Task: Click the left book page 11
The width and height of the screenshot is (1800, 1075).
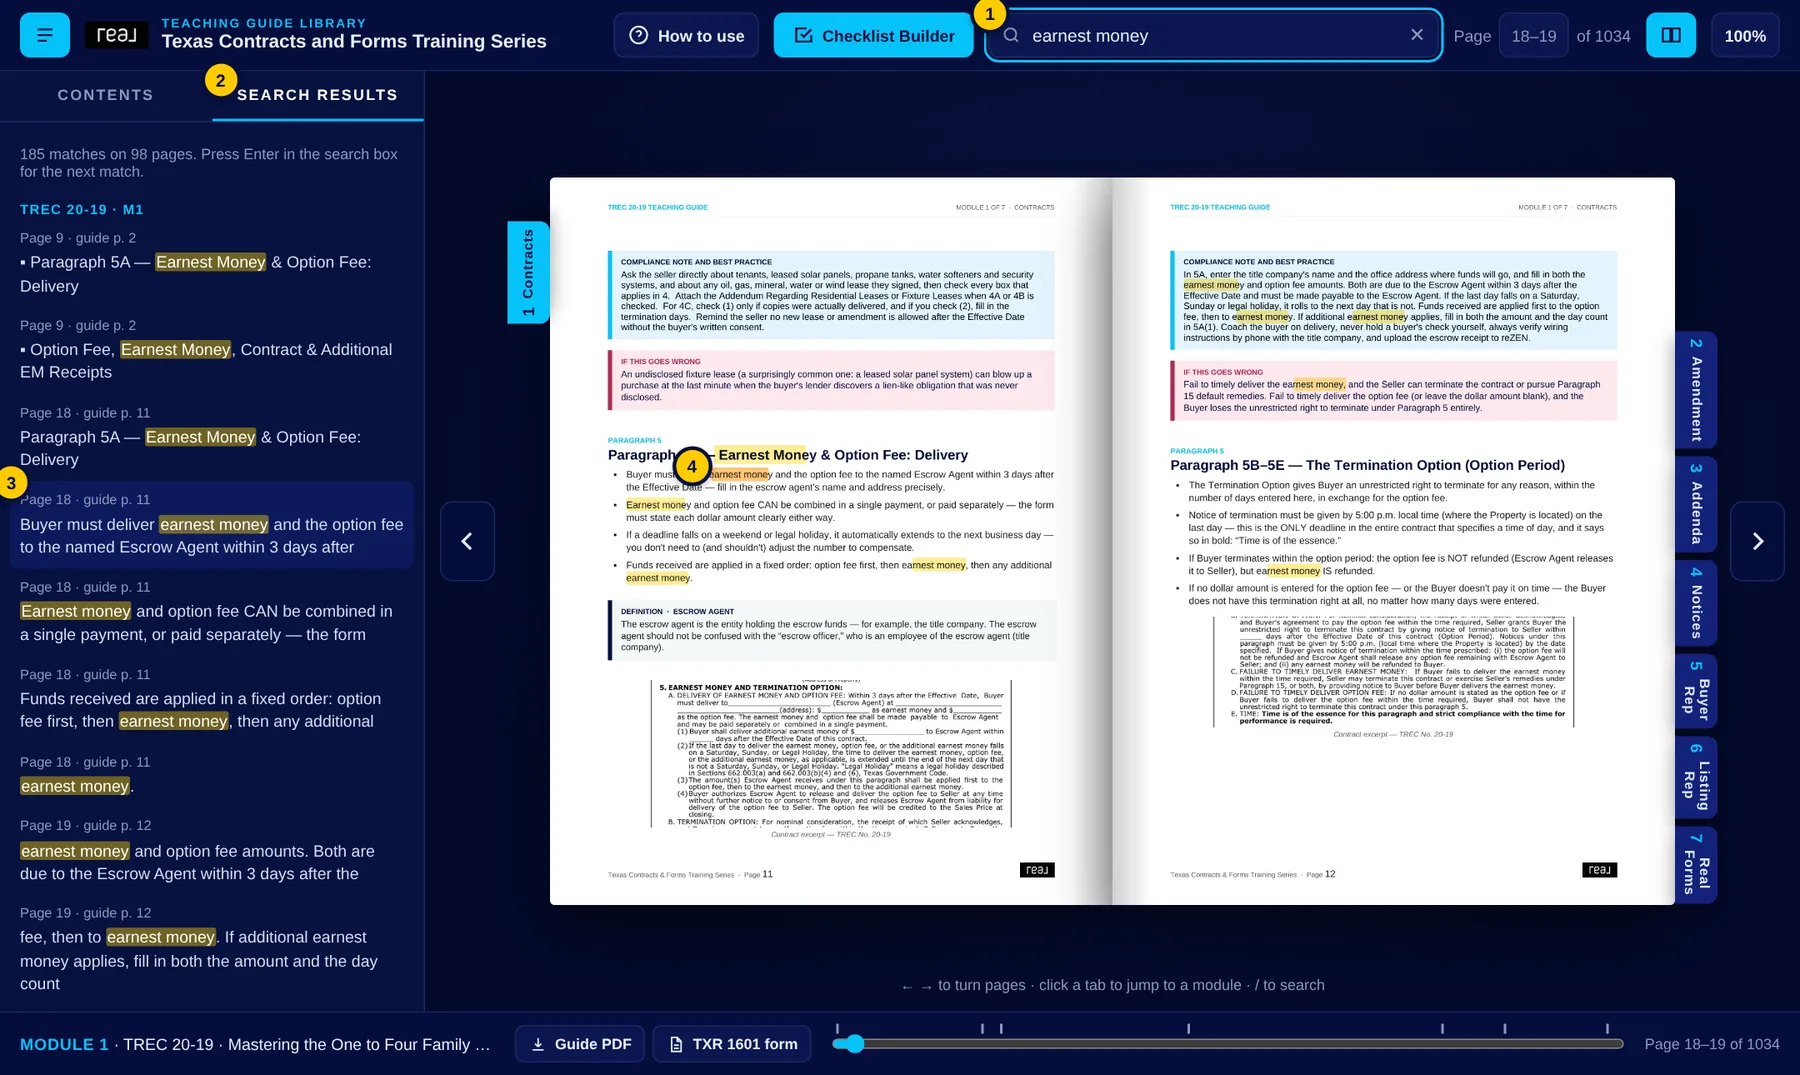Action: pos(831,541)
